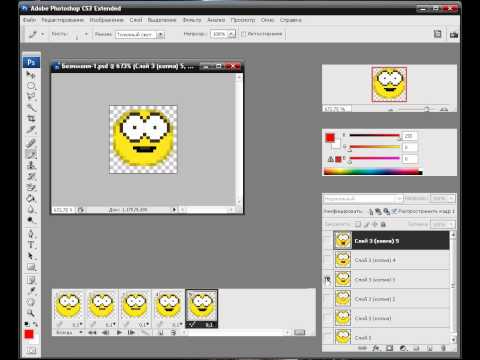Toggle visibility of layer Слой 3 (копия) 5

coord(328,240)
